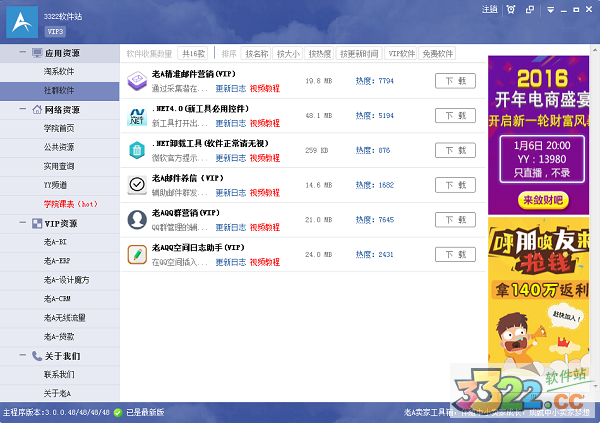Screen dimensions: 600x423
Task: Open the title bar dropdown menu arrow
Action: coord(550,10)
